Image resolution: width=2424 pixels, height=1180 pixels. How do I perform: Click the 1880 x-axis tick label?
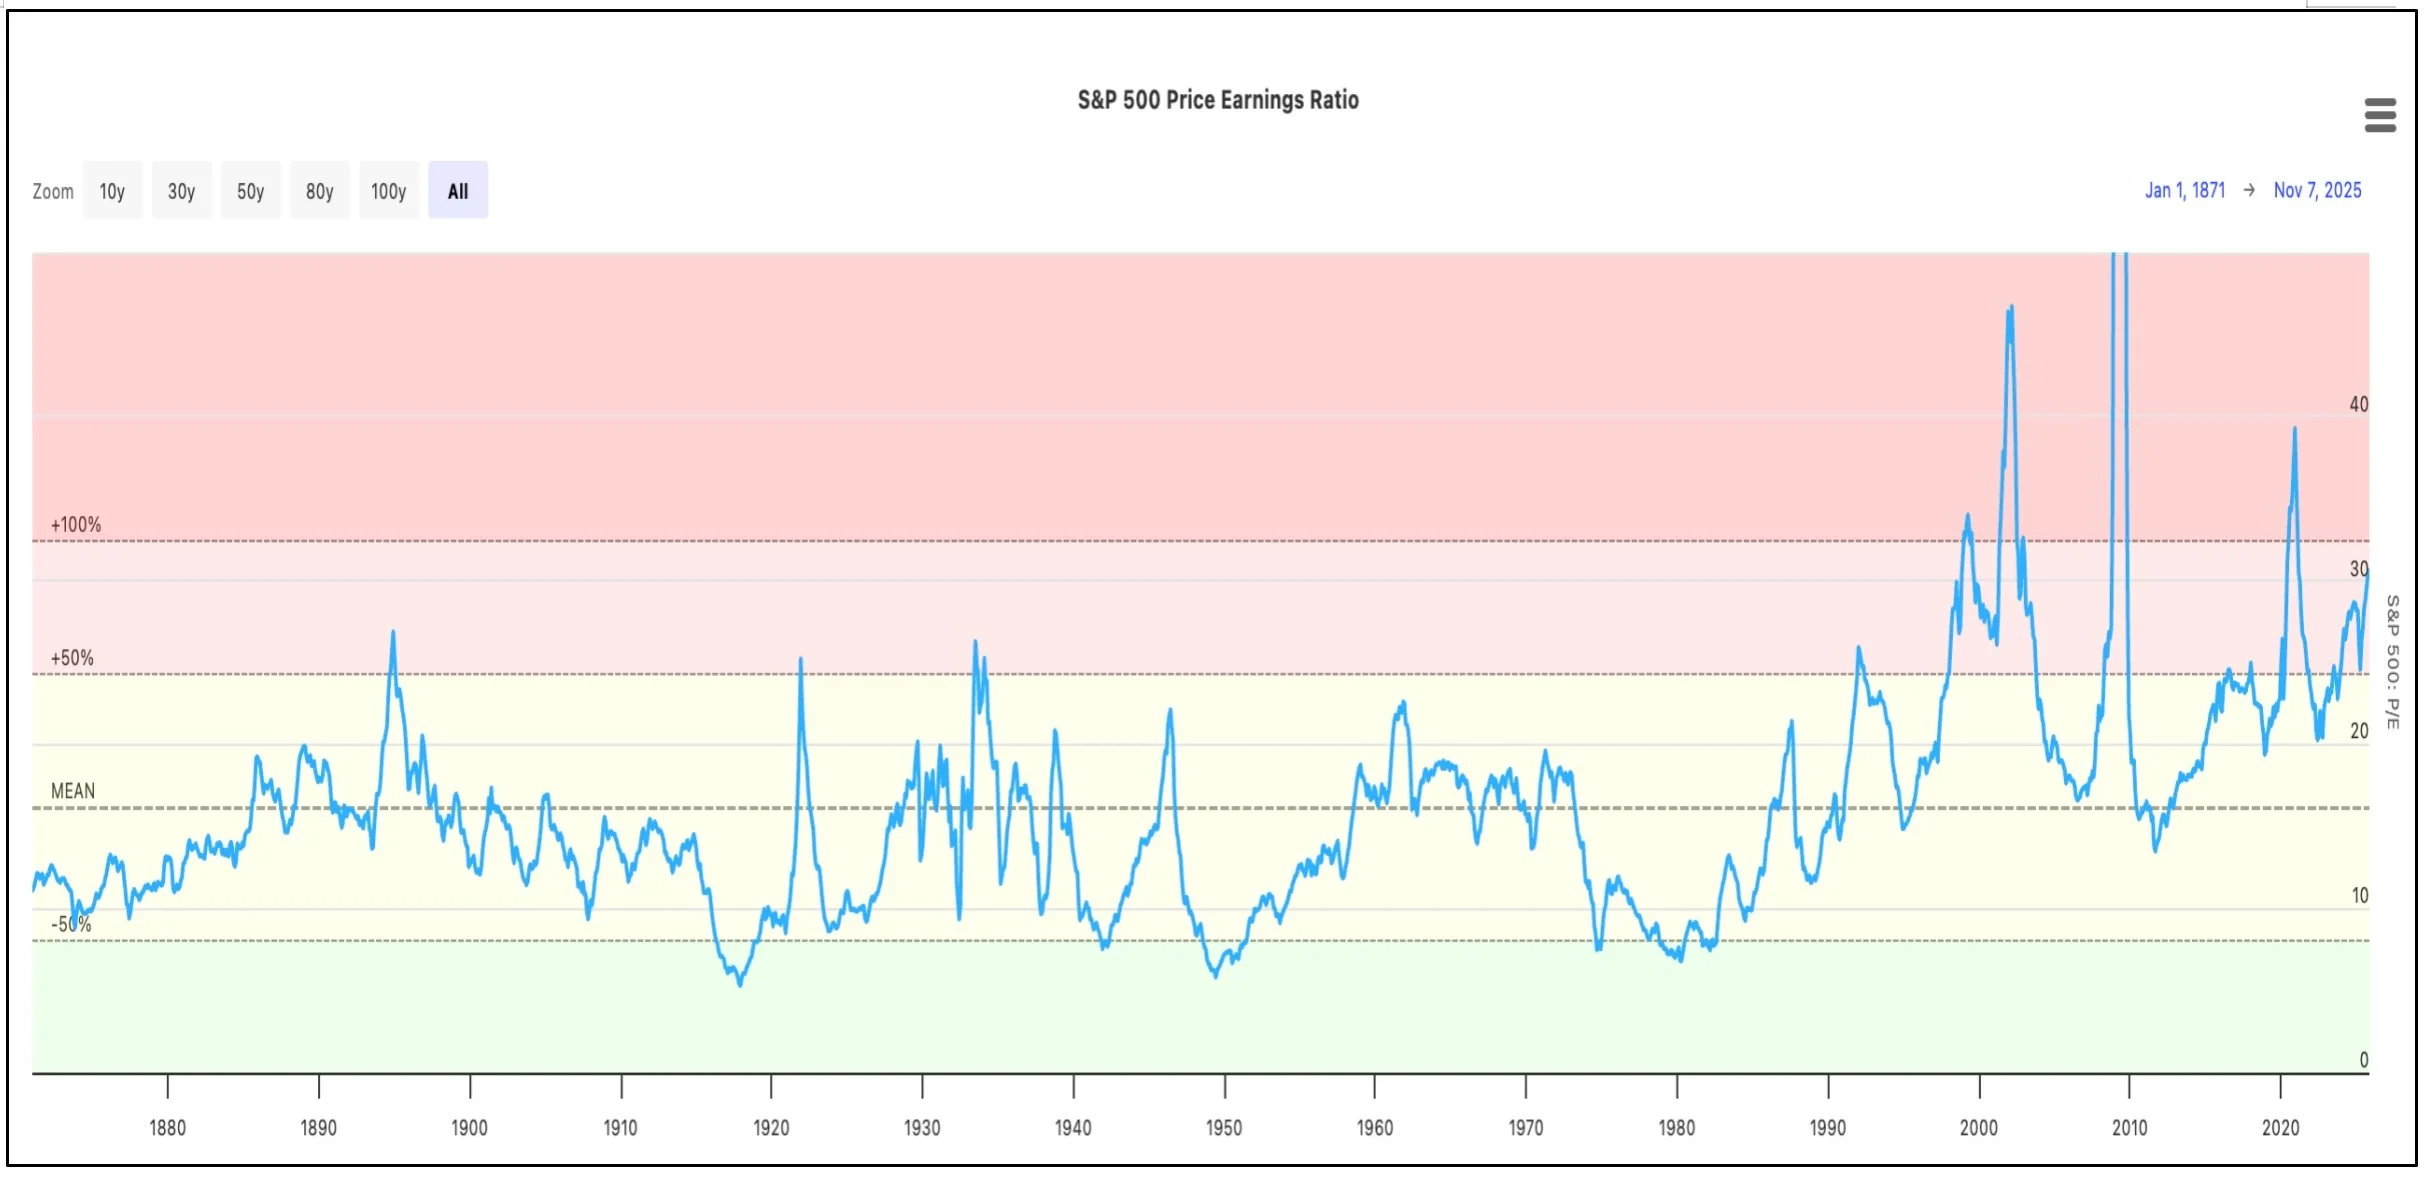point(167,1128)
